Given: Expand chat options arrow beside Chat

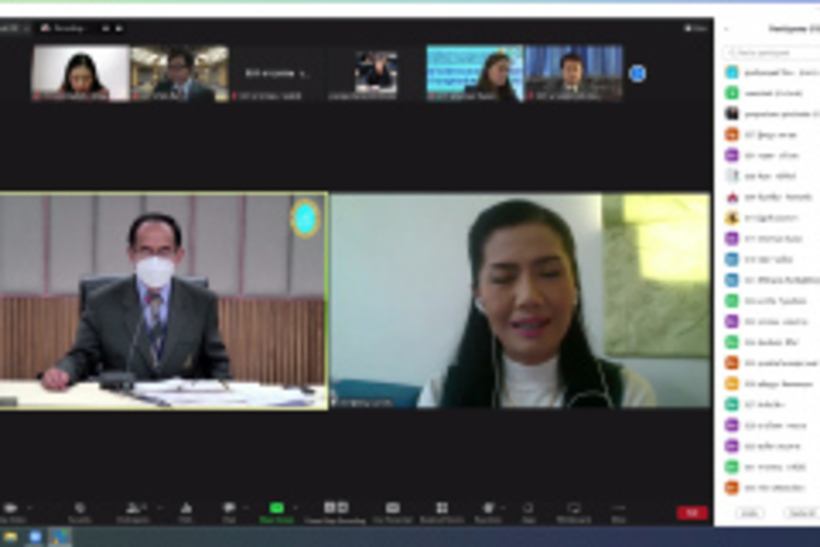Looking at the screenshot, I should pos(245,508).
